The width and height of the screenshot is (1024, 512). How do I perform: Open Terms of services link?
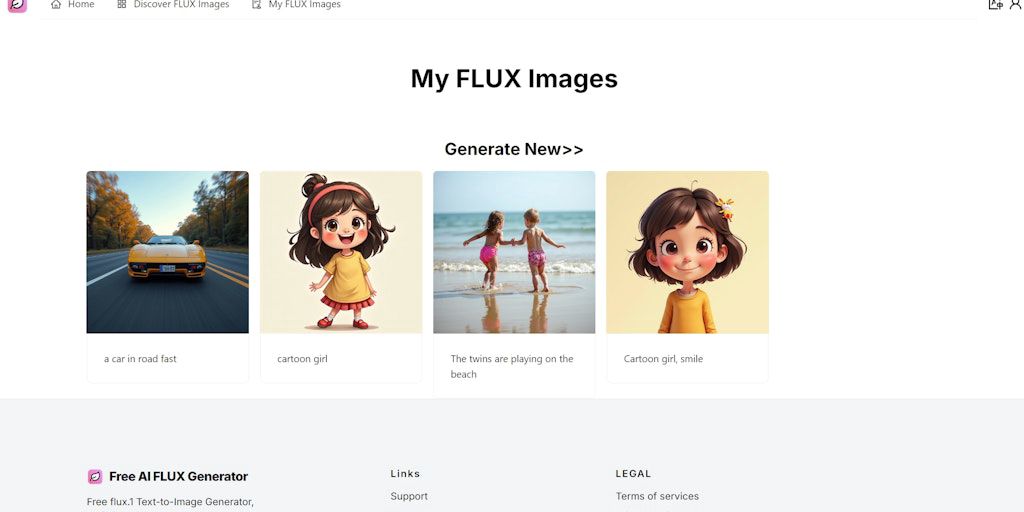tap(657, 496)
